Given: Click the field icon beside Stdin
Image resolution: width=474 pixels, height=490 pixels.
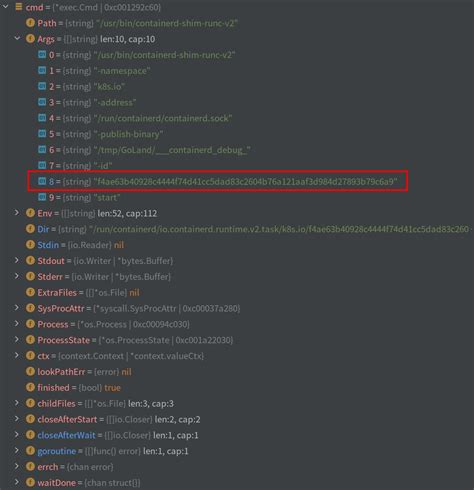Looking at the screenshot, I should pos(30,245).
